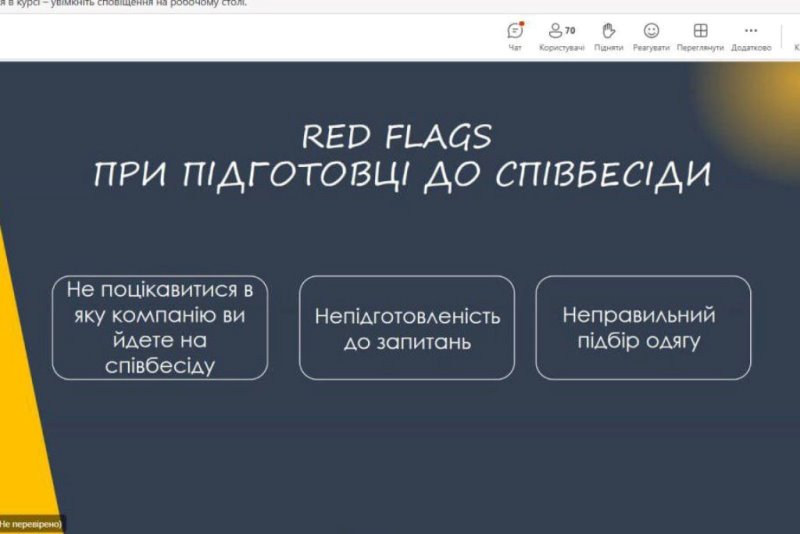Open the Чат panel
This screenshot has width=800, height=534.
tap(515, 37)
